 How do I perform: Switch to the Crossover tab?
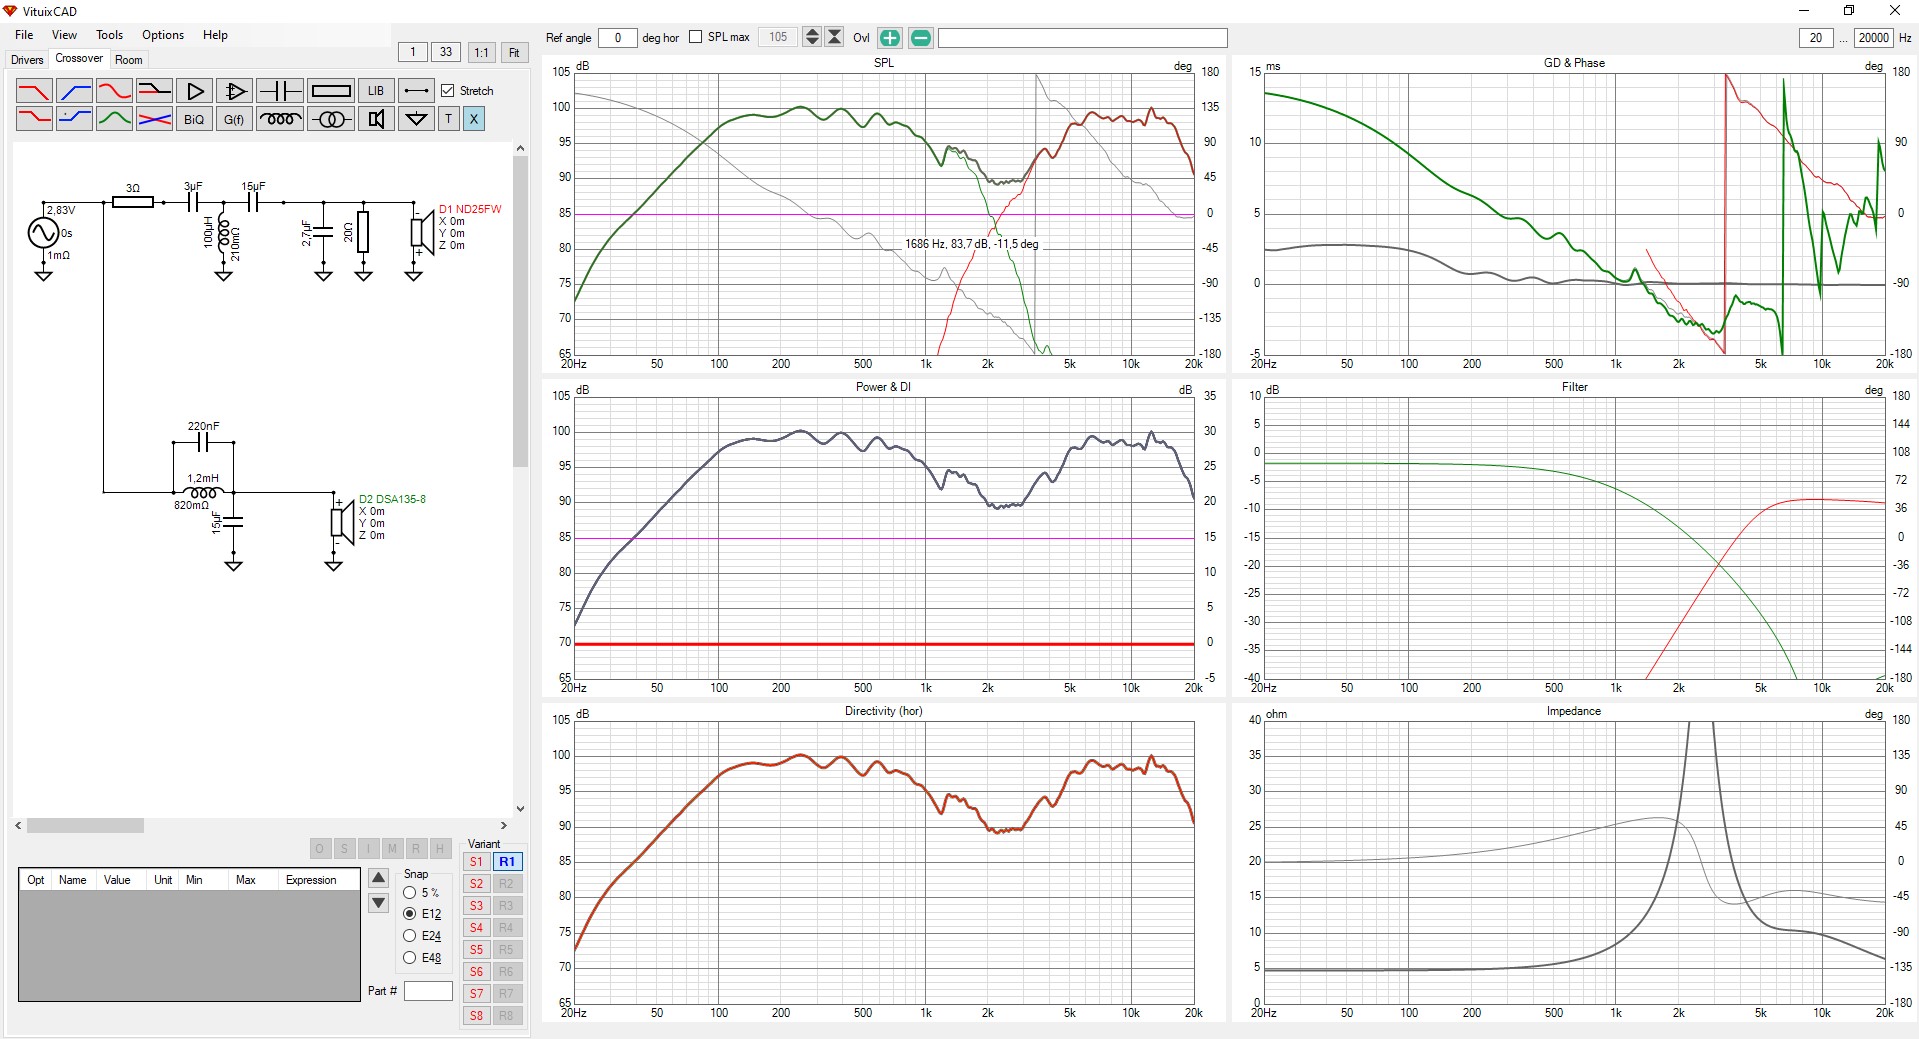pos(79,59)
